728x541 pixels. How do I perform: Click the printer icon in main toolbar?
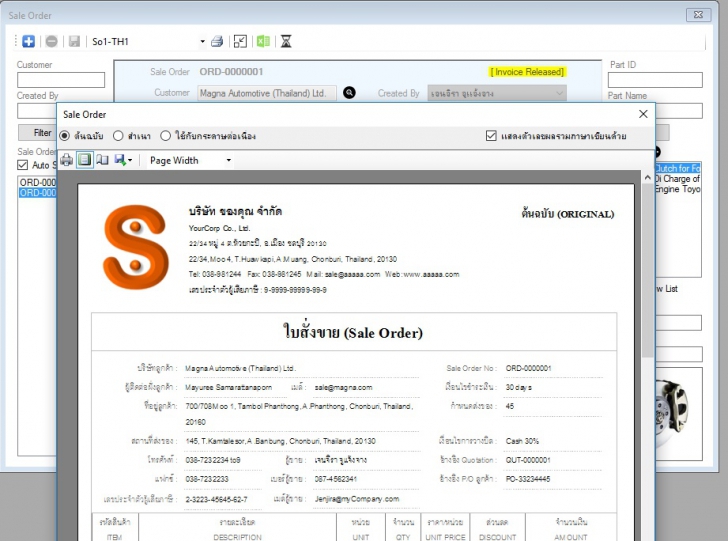[x=217, y=41]
